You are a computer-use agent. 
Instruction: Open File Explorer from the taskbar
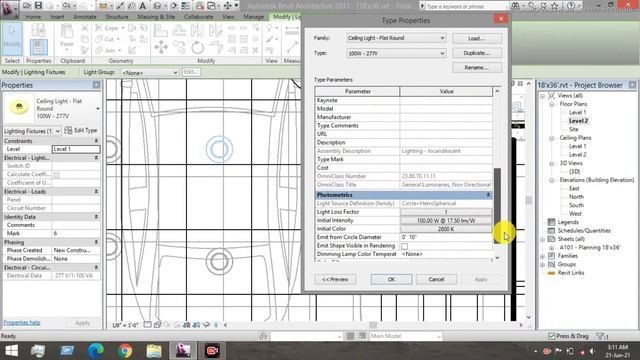coord(154,351)
